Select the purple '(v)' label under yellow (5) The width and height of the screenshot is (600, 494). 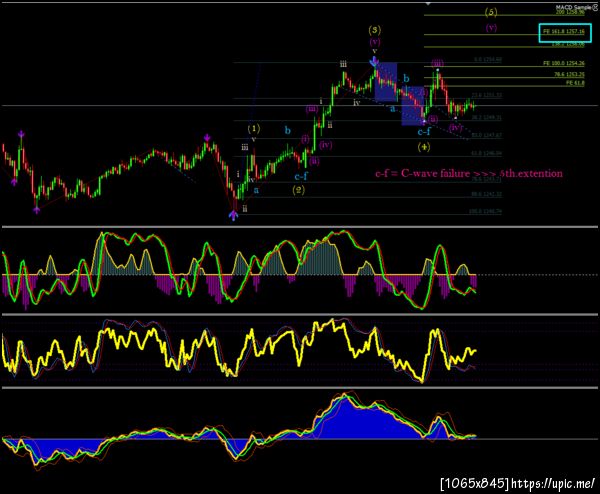pos(491,28)
